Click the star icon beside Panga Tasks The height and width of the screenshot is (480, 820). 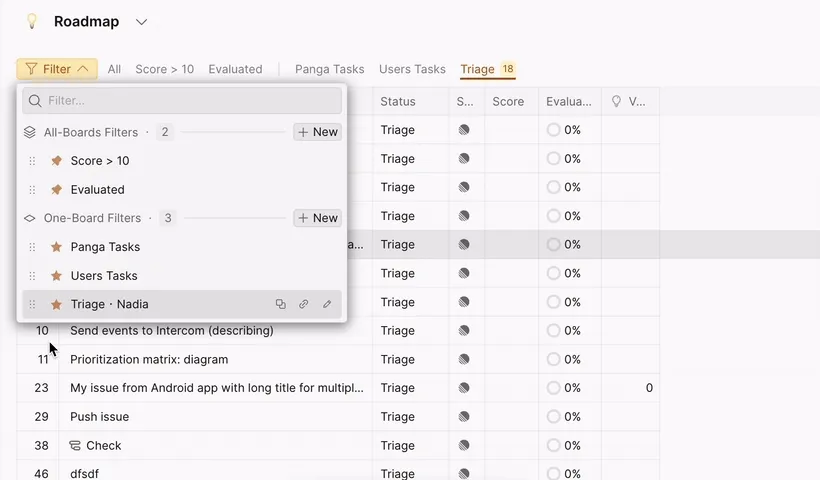(57, 247)
